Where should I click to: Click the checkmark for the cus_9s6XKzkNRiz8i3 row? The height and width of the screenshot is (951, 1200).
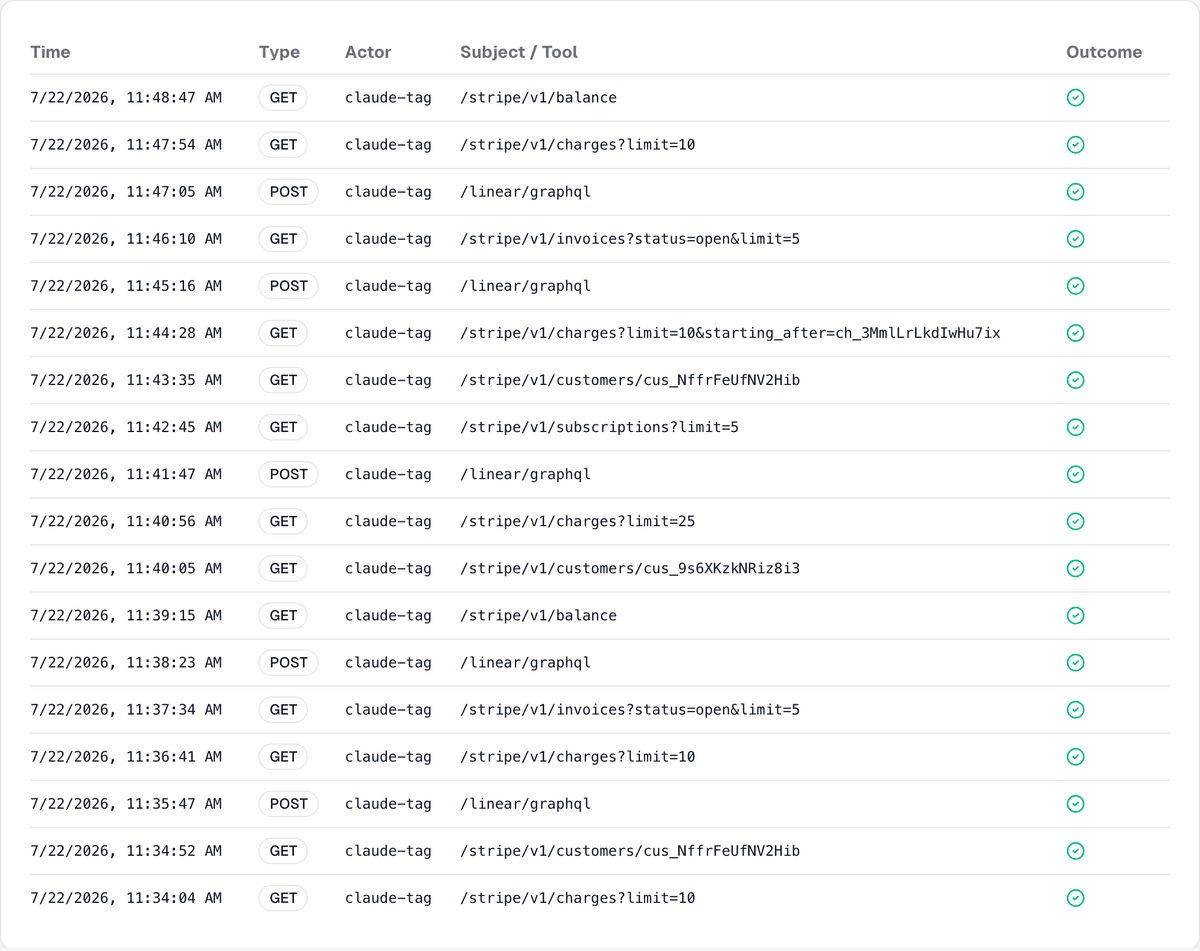pos(1076,568)
